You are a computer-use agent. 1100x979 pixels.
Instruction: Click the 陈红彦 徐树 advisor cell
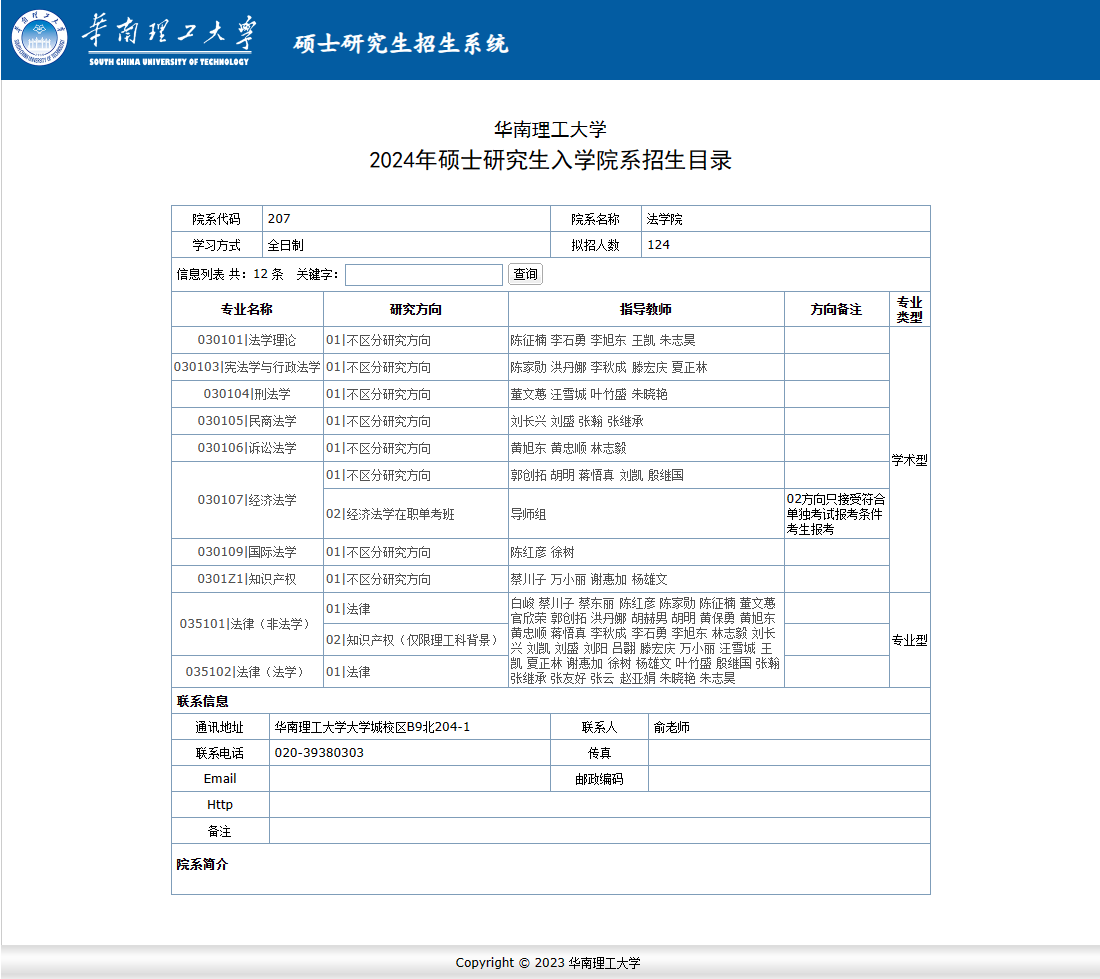pos(645,552)
